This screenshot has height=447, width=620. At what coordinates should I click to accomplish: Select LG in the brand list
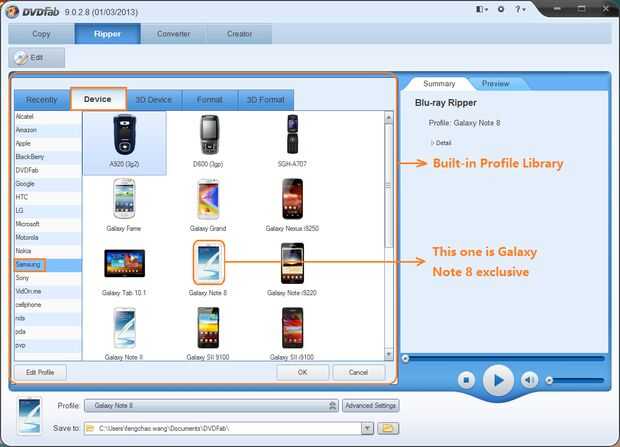pos(48,210)
